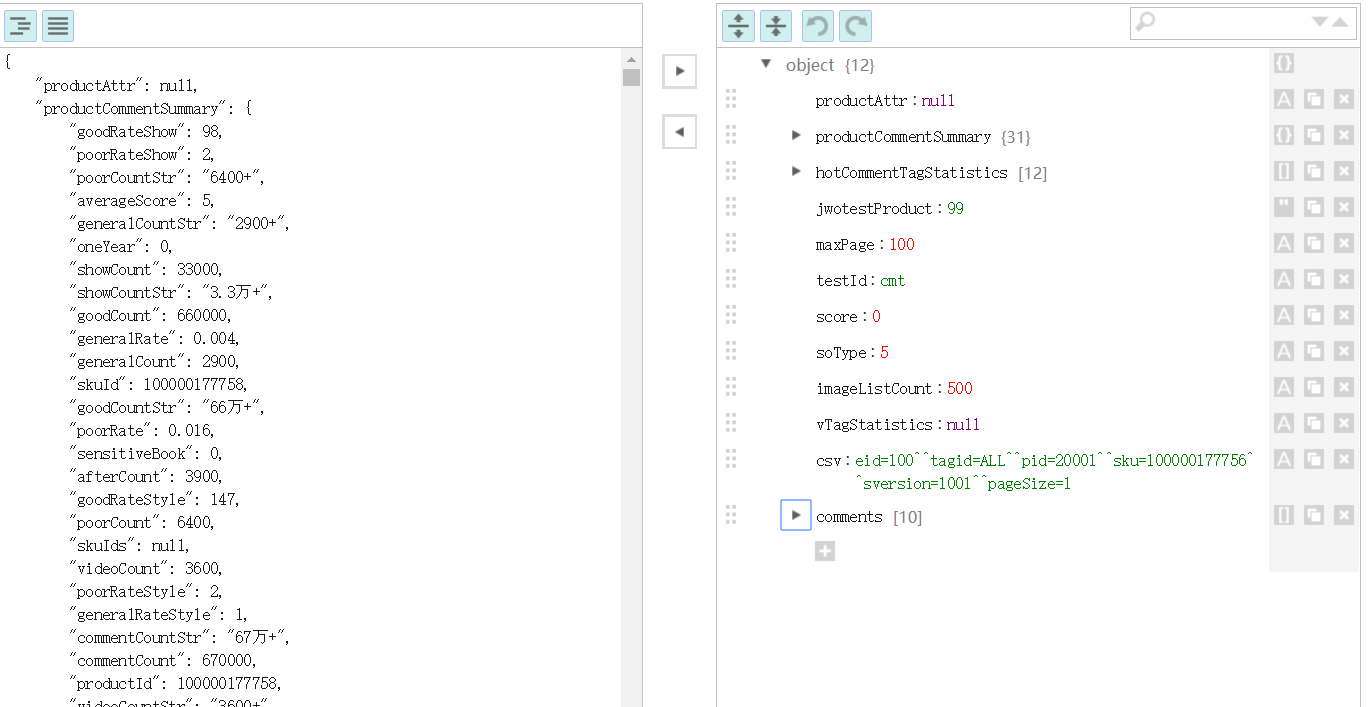Click "showCountStr": "3.3万+" line in text panel

pos(170,292)
